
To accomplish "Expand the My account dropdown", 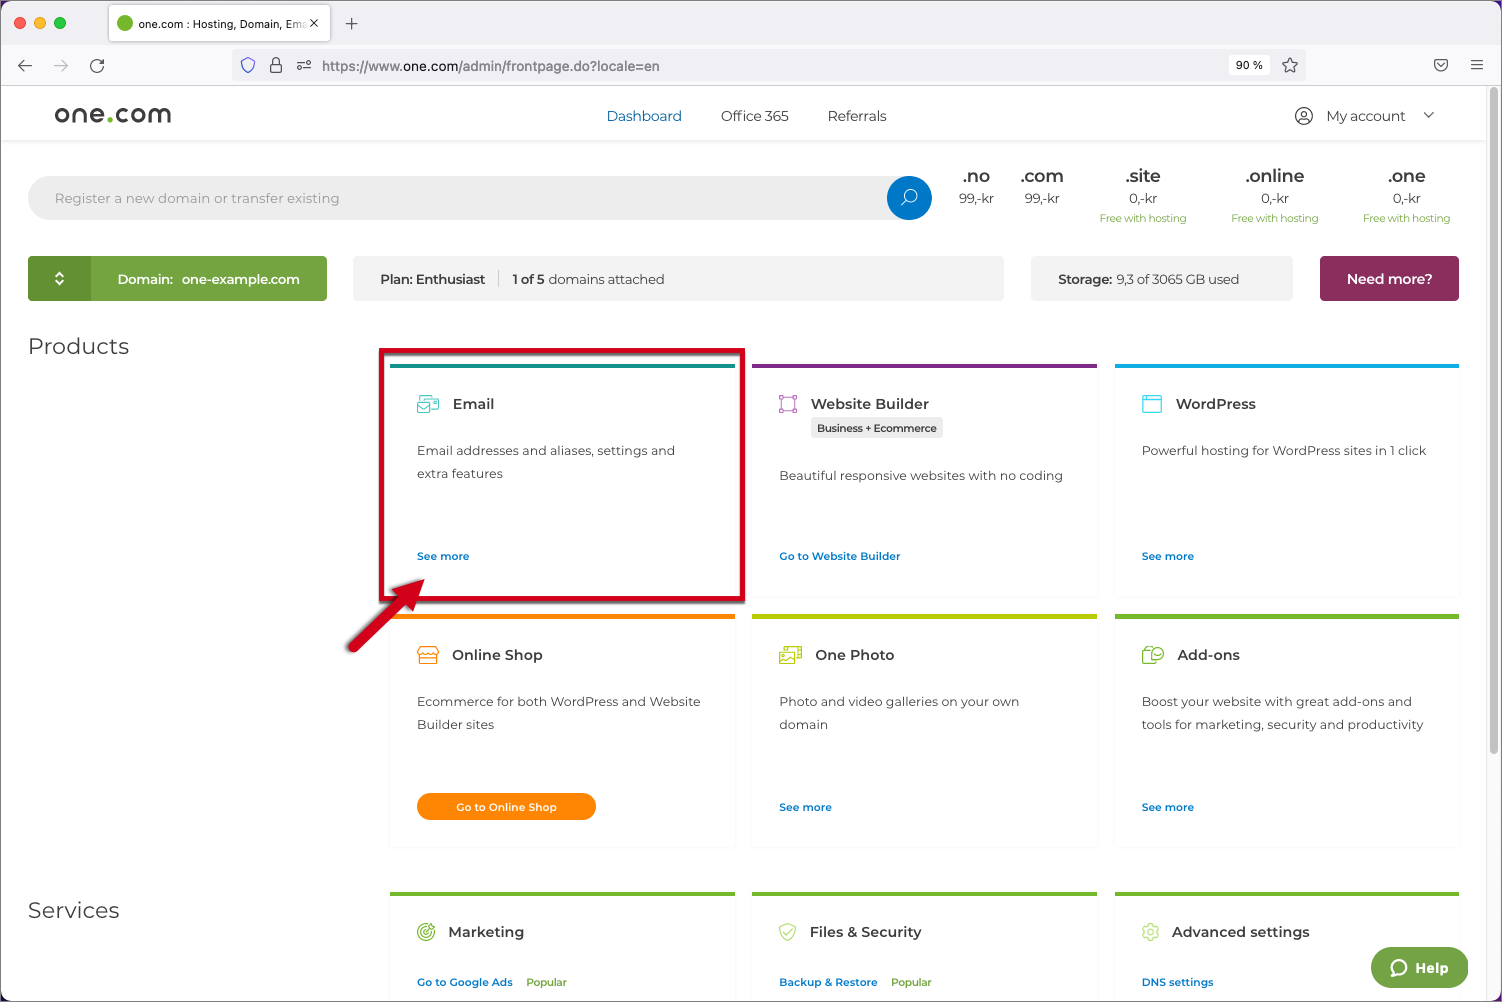I will 1365,116.
